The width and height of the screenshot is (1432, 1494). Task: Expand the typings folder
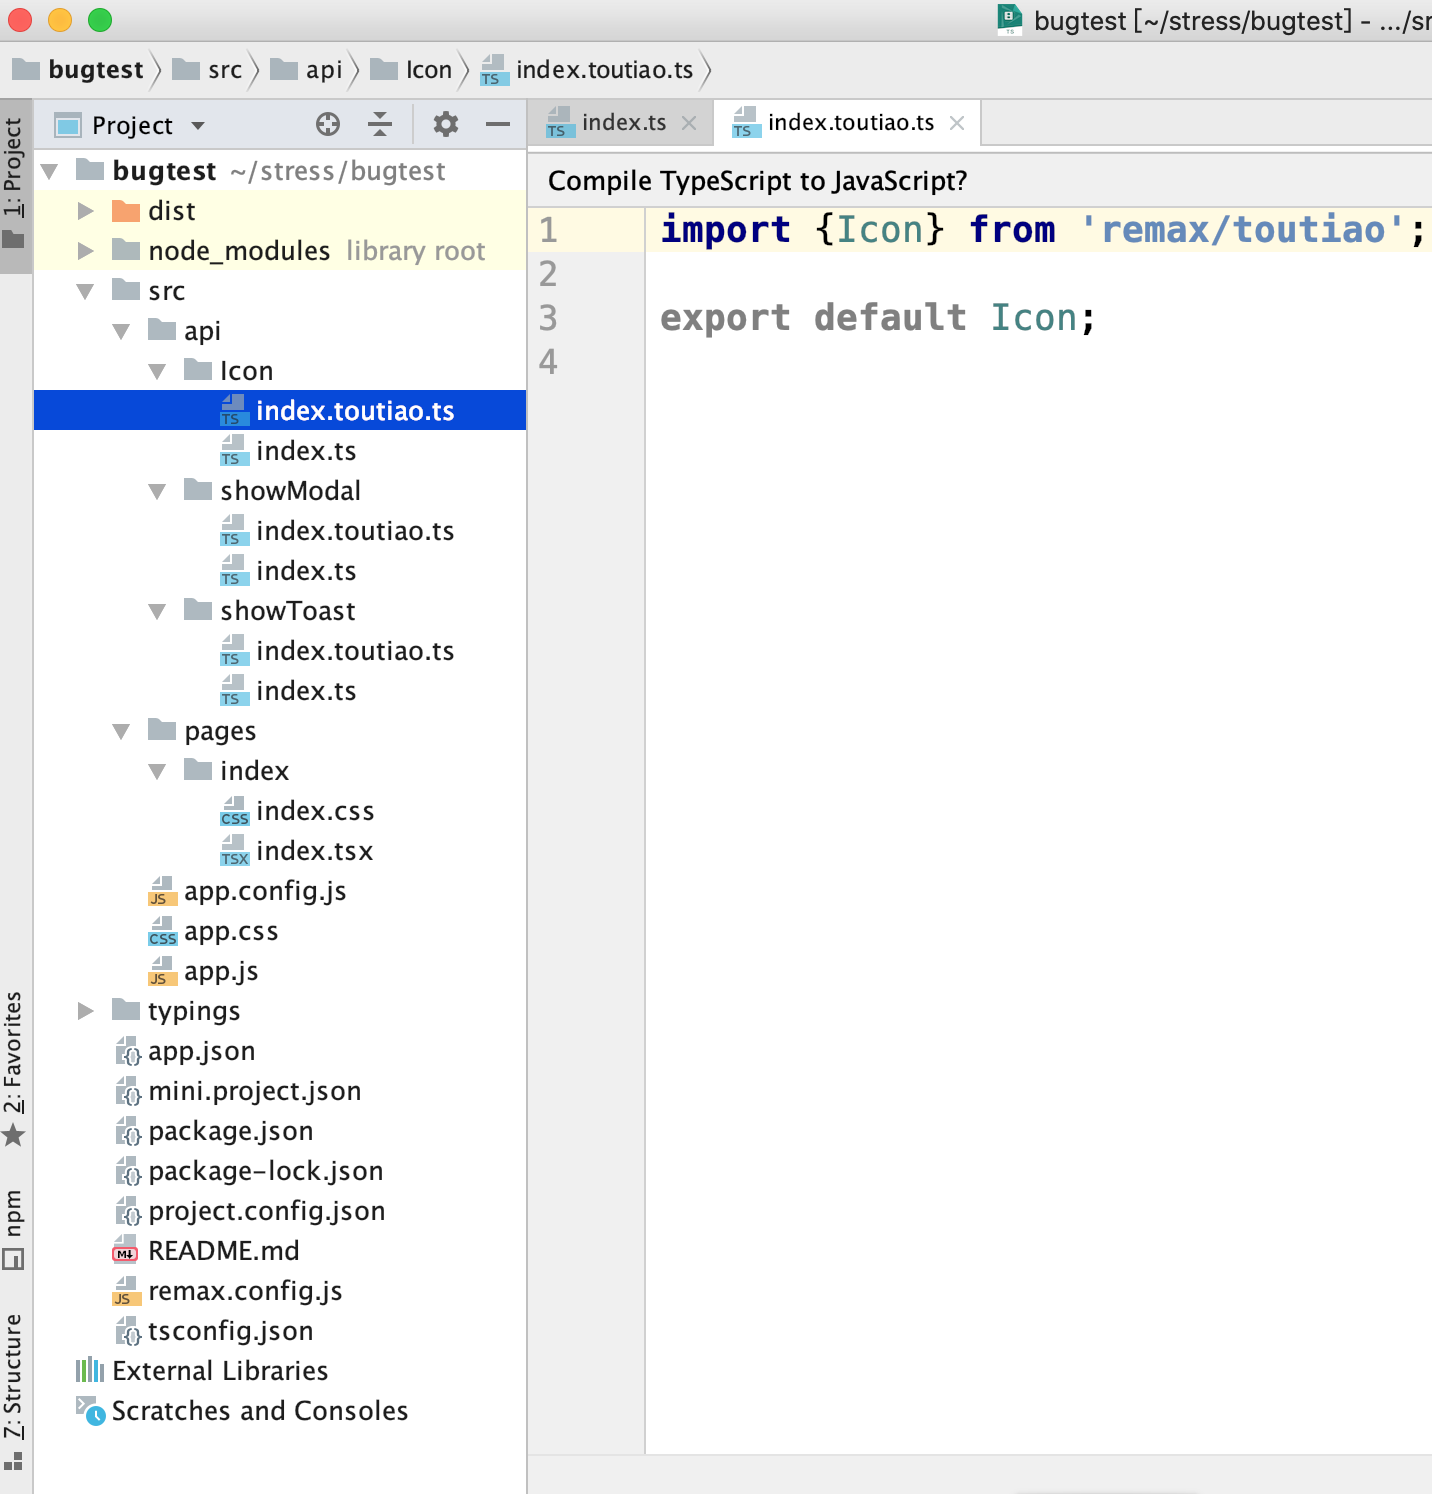(86, 1011)
